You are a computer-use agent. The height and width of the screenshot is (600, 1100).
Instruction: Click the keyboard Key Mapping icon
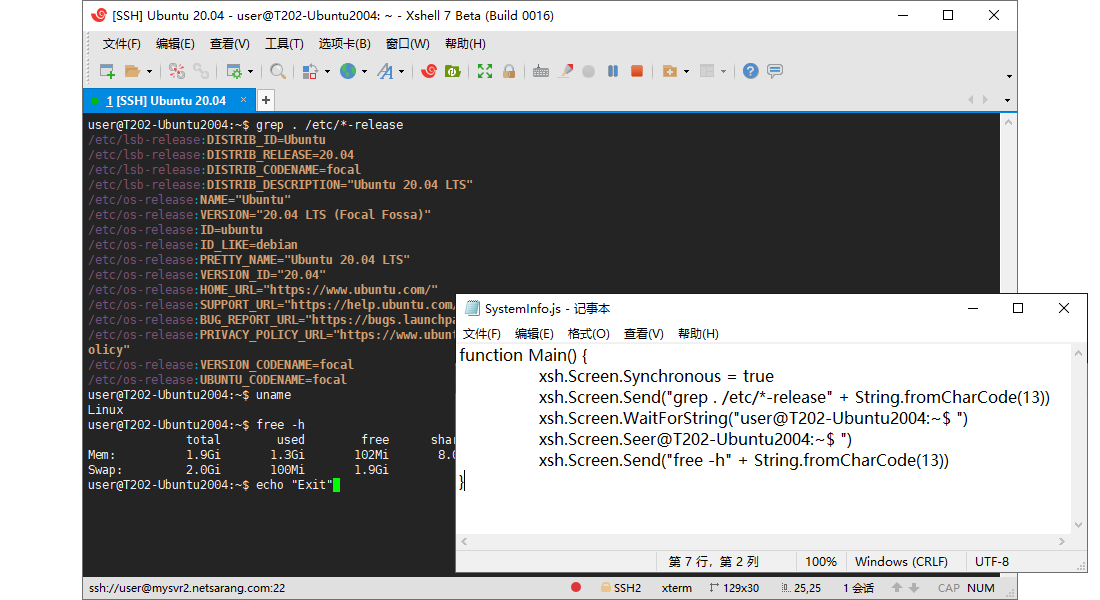pyautogui.click(x=540, y=71)
